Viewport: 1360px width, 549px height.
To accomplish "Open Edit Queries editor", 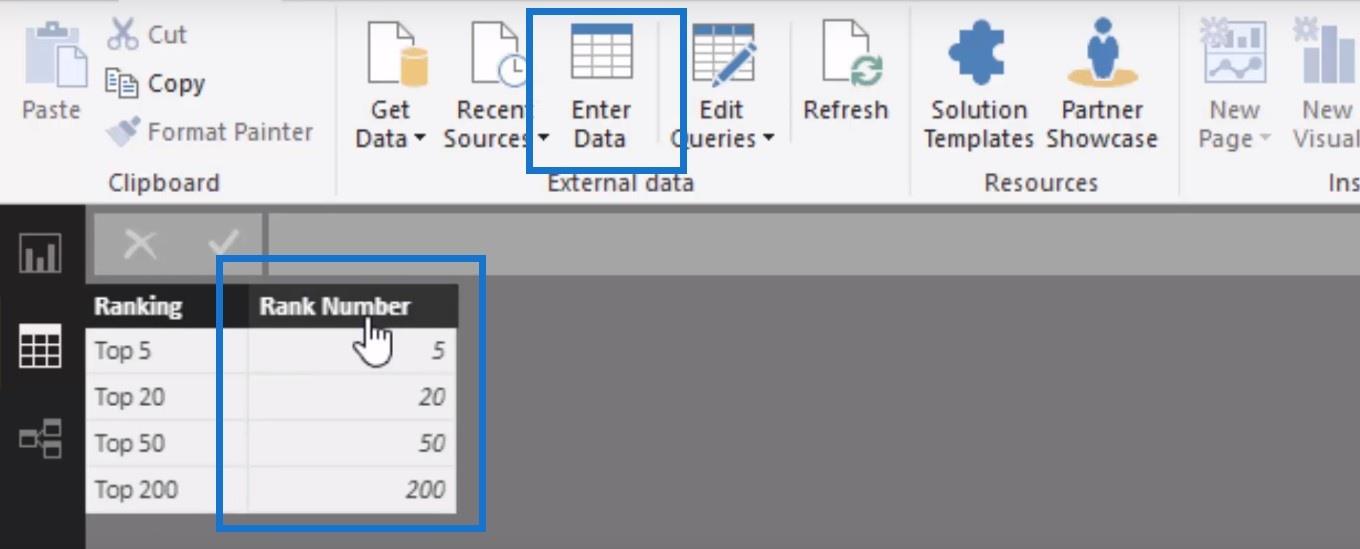I will (722, 84).
